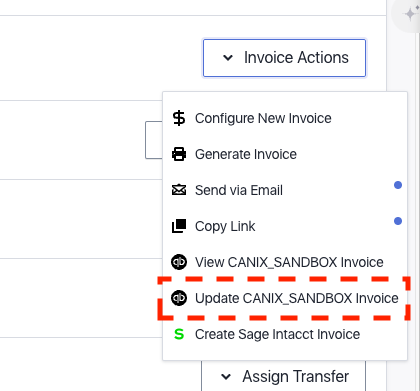Choose Create Sage Intacct Invoice
This screenshot has height=391, width=420.
(285, 334)
